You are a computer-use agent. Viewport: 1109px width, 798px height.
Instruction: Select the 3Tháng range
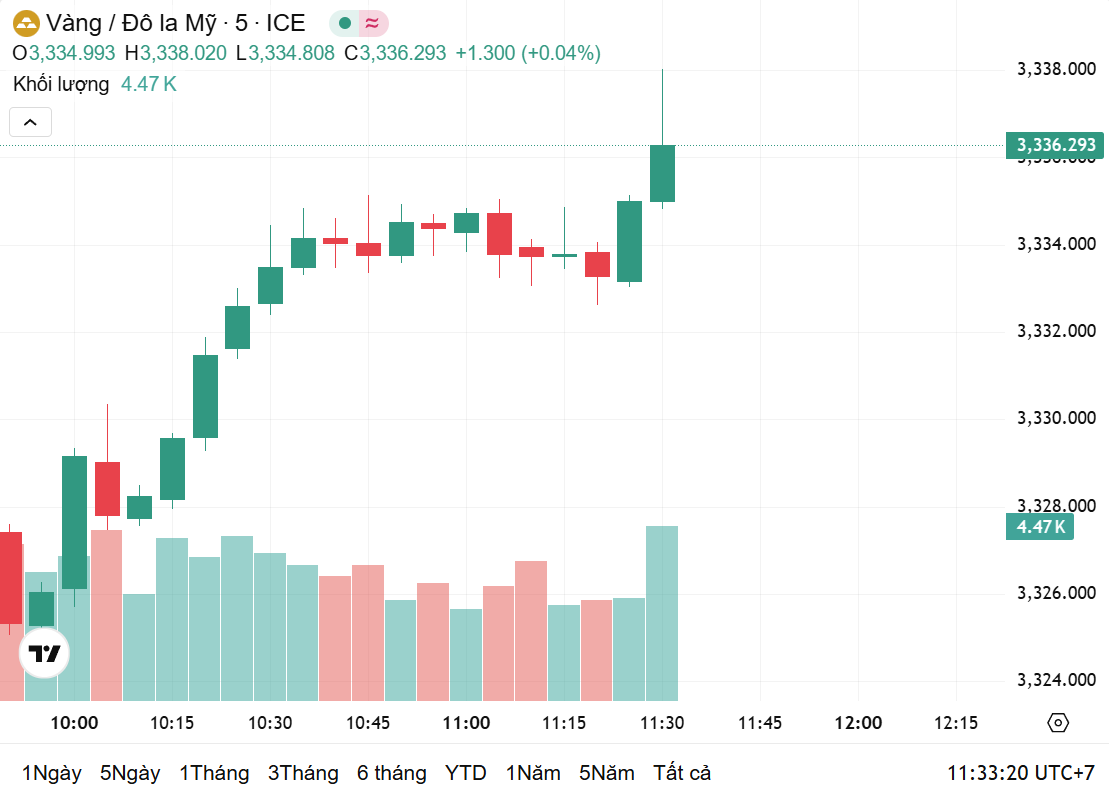click(303, 773)
